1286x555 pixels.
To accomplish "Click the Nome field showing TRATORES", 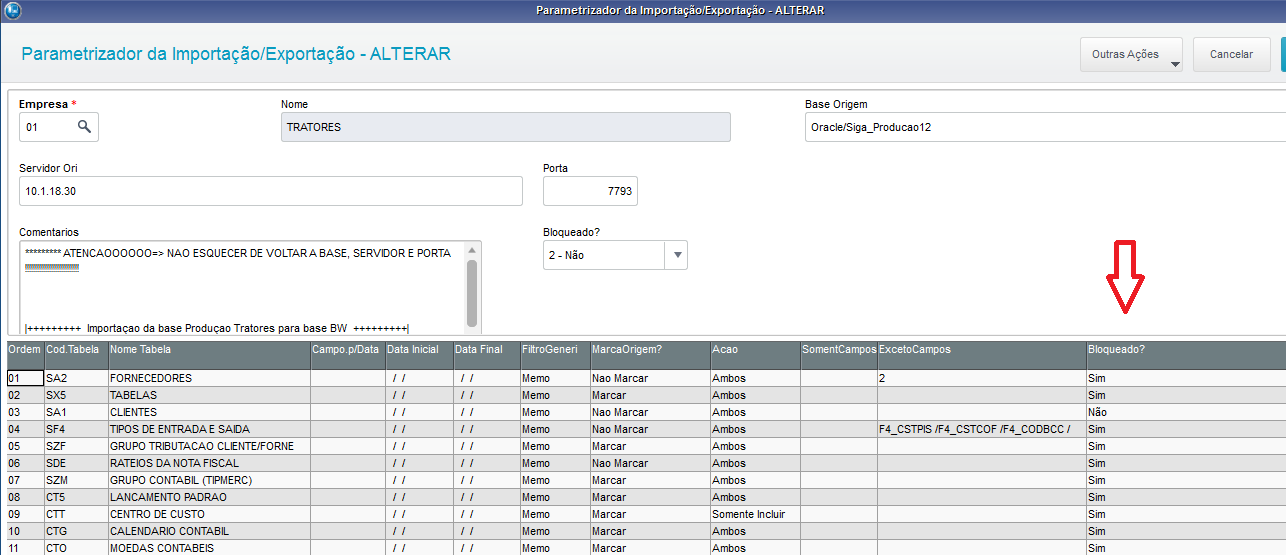I will pos(505,127).
